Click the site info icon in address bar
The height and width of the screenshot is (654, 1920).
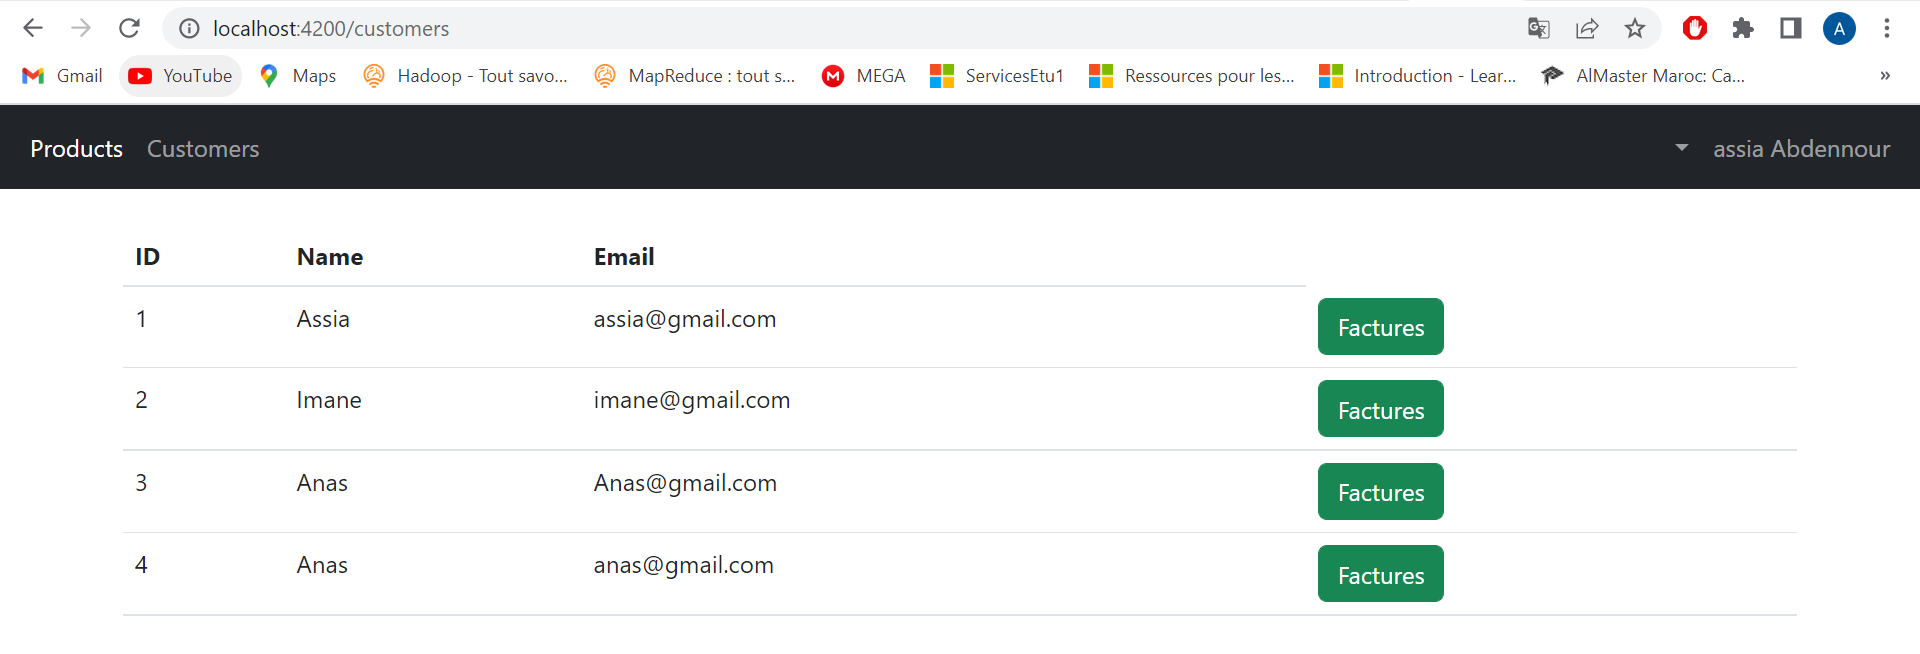[x=189, y=28]
